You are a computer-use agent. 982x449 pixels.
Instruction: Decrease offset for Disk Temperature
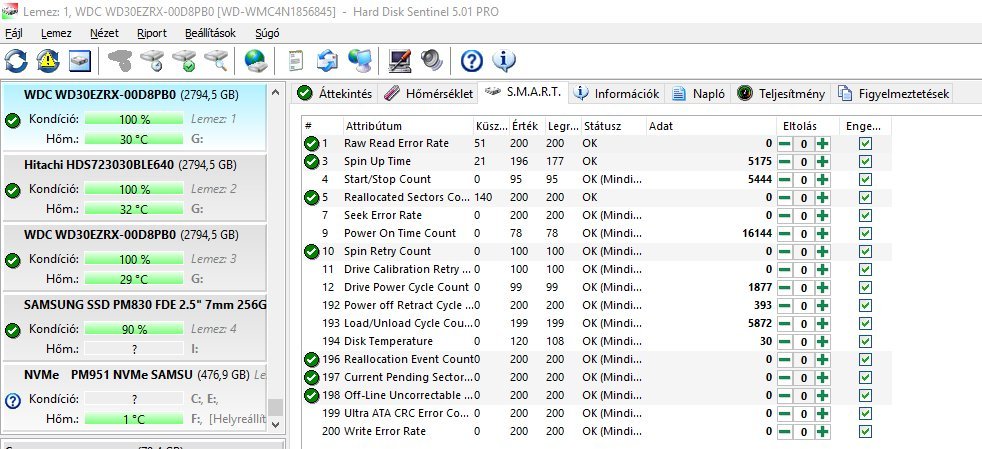[x=784, y=341]
